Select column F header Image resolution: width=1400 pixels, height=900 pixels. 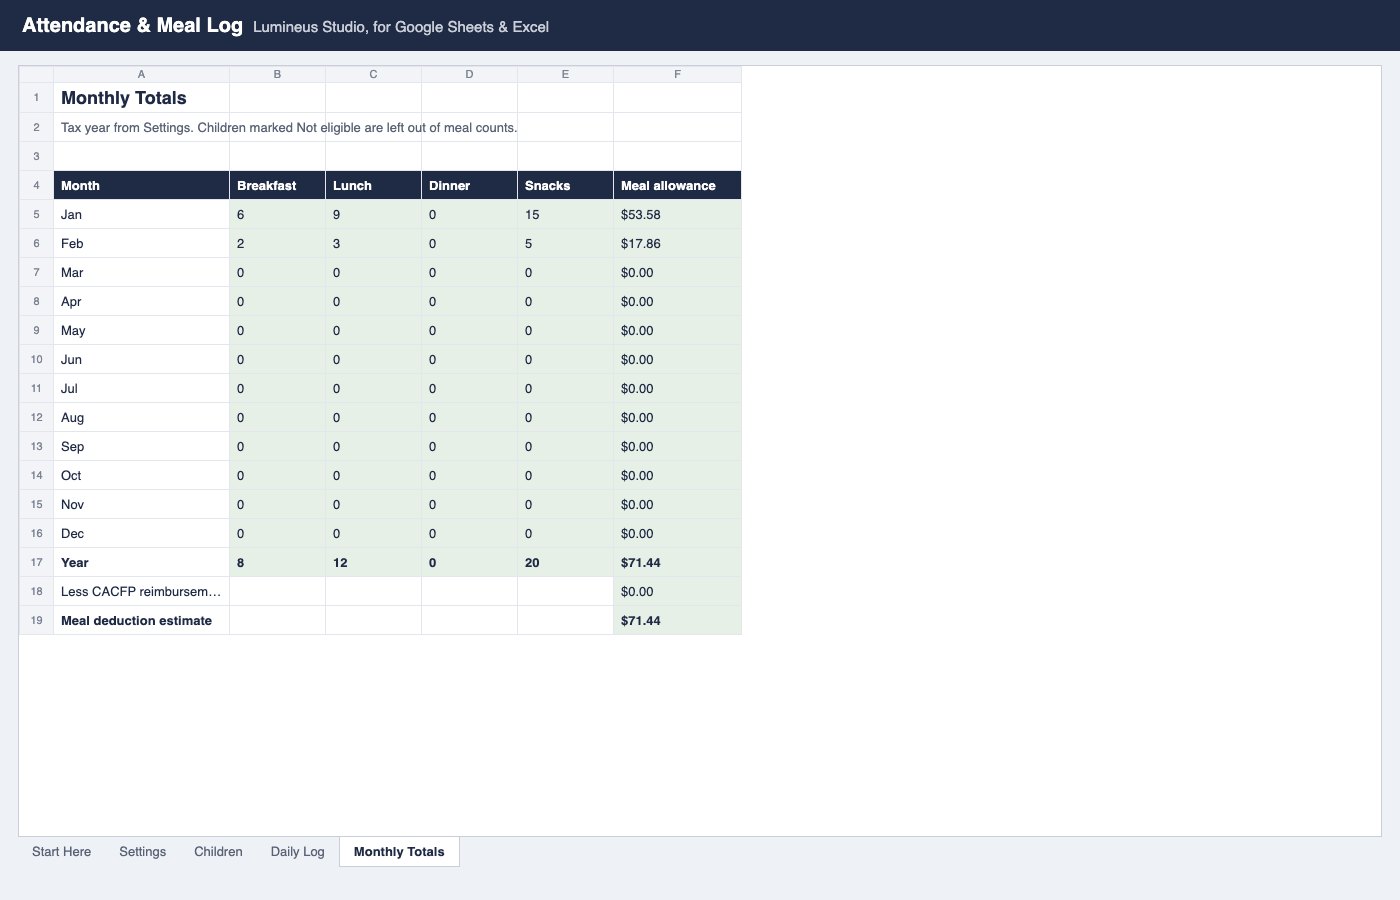(677, 75)
